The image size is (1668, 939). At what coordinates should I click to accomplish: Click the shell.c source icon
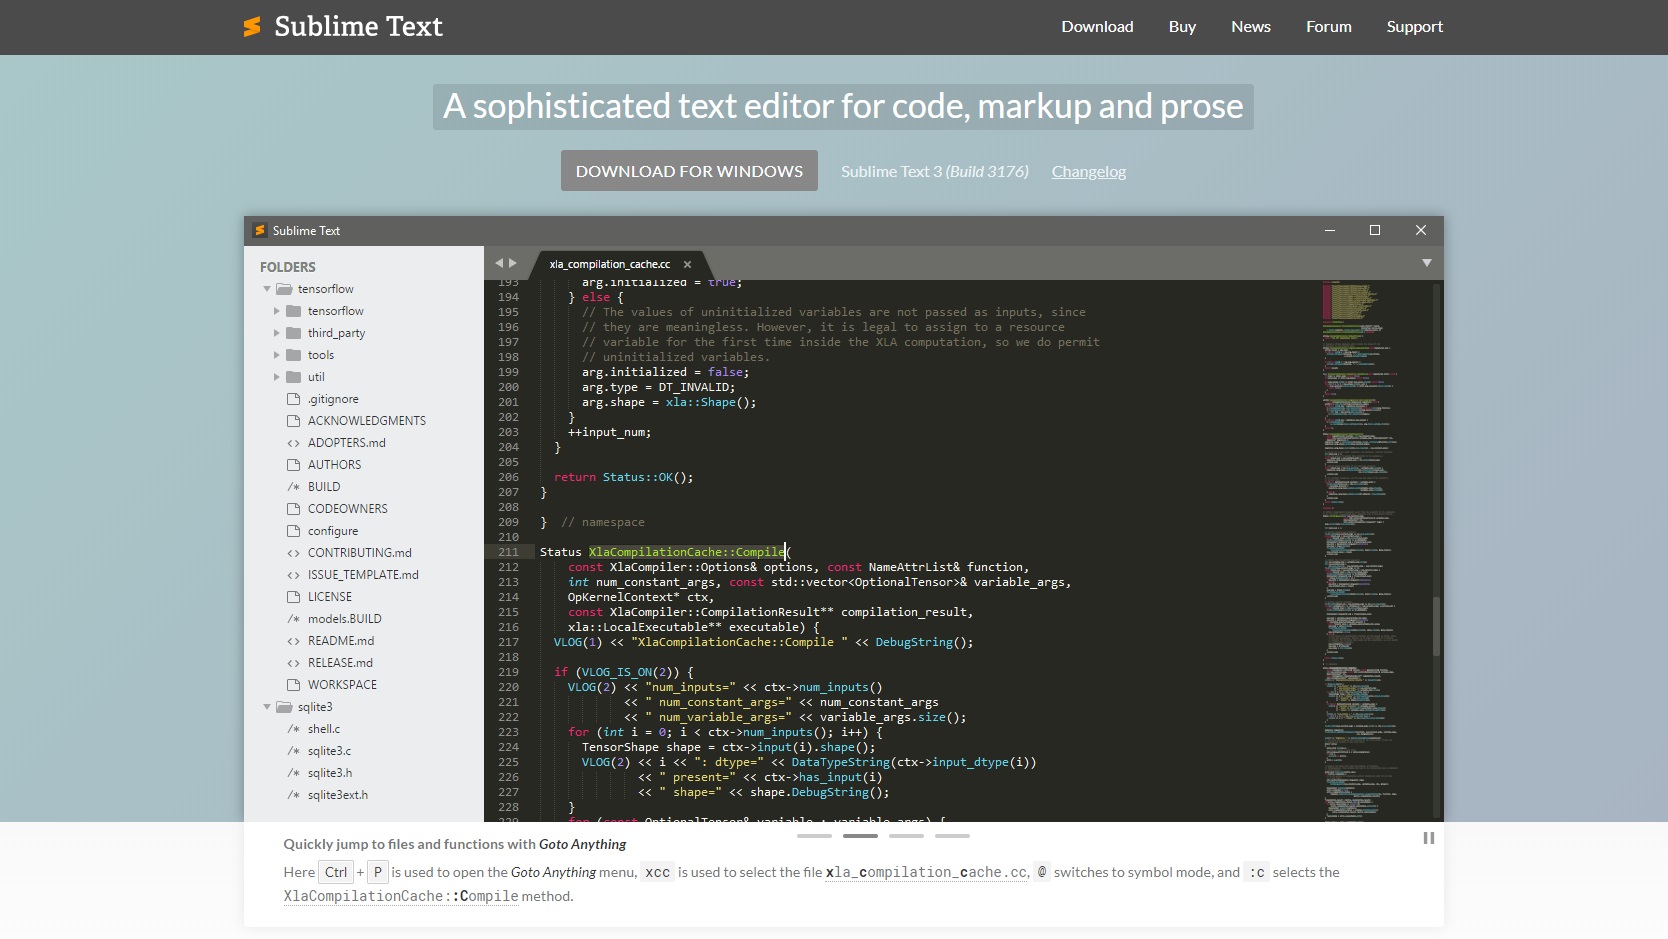pos(294,729)
